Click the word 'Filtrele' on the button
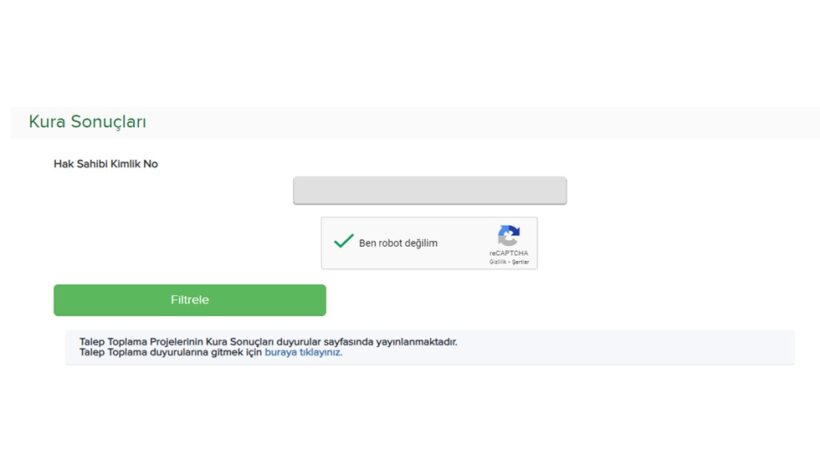This screenshot has width=820, height=460. 190,300
